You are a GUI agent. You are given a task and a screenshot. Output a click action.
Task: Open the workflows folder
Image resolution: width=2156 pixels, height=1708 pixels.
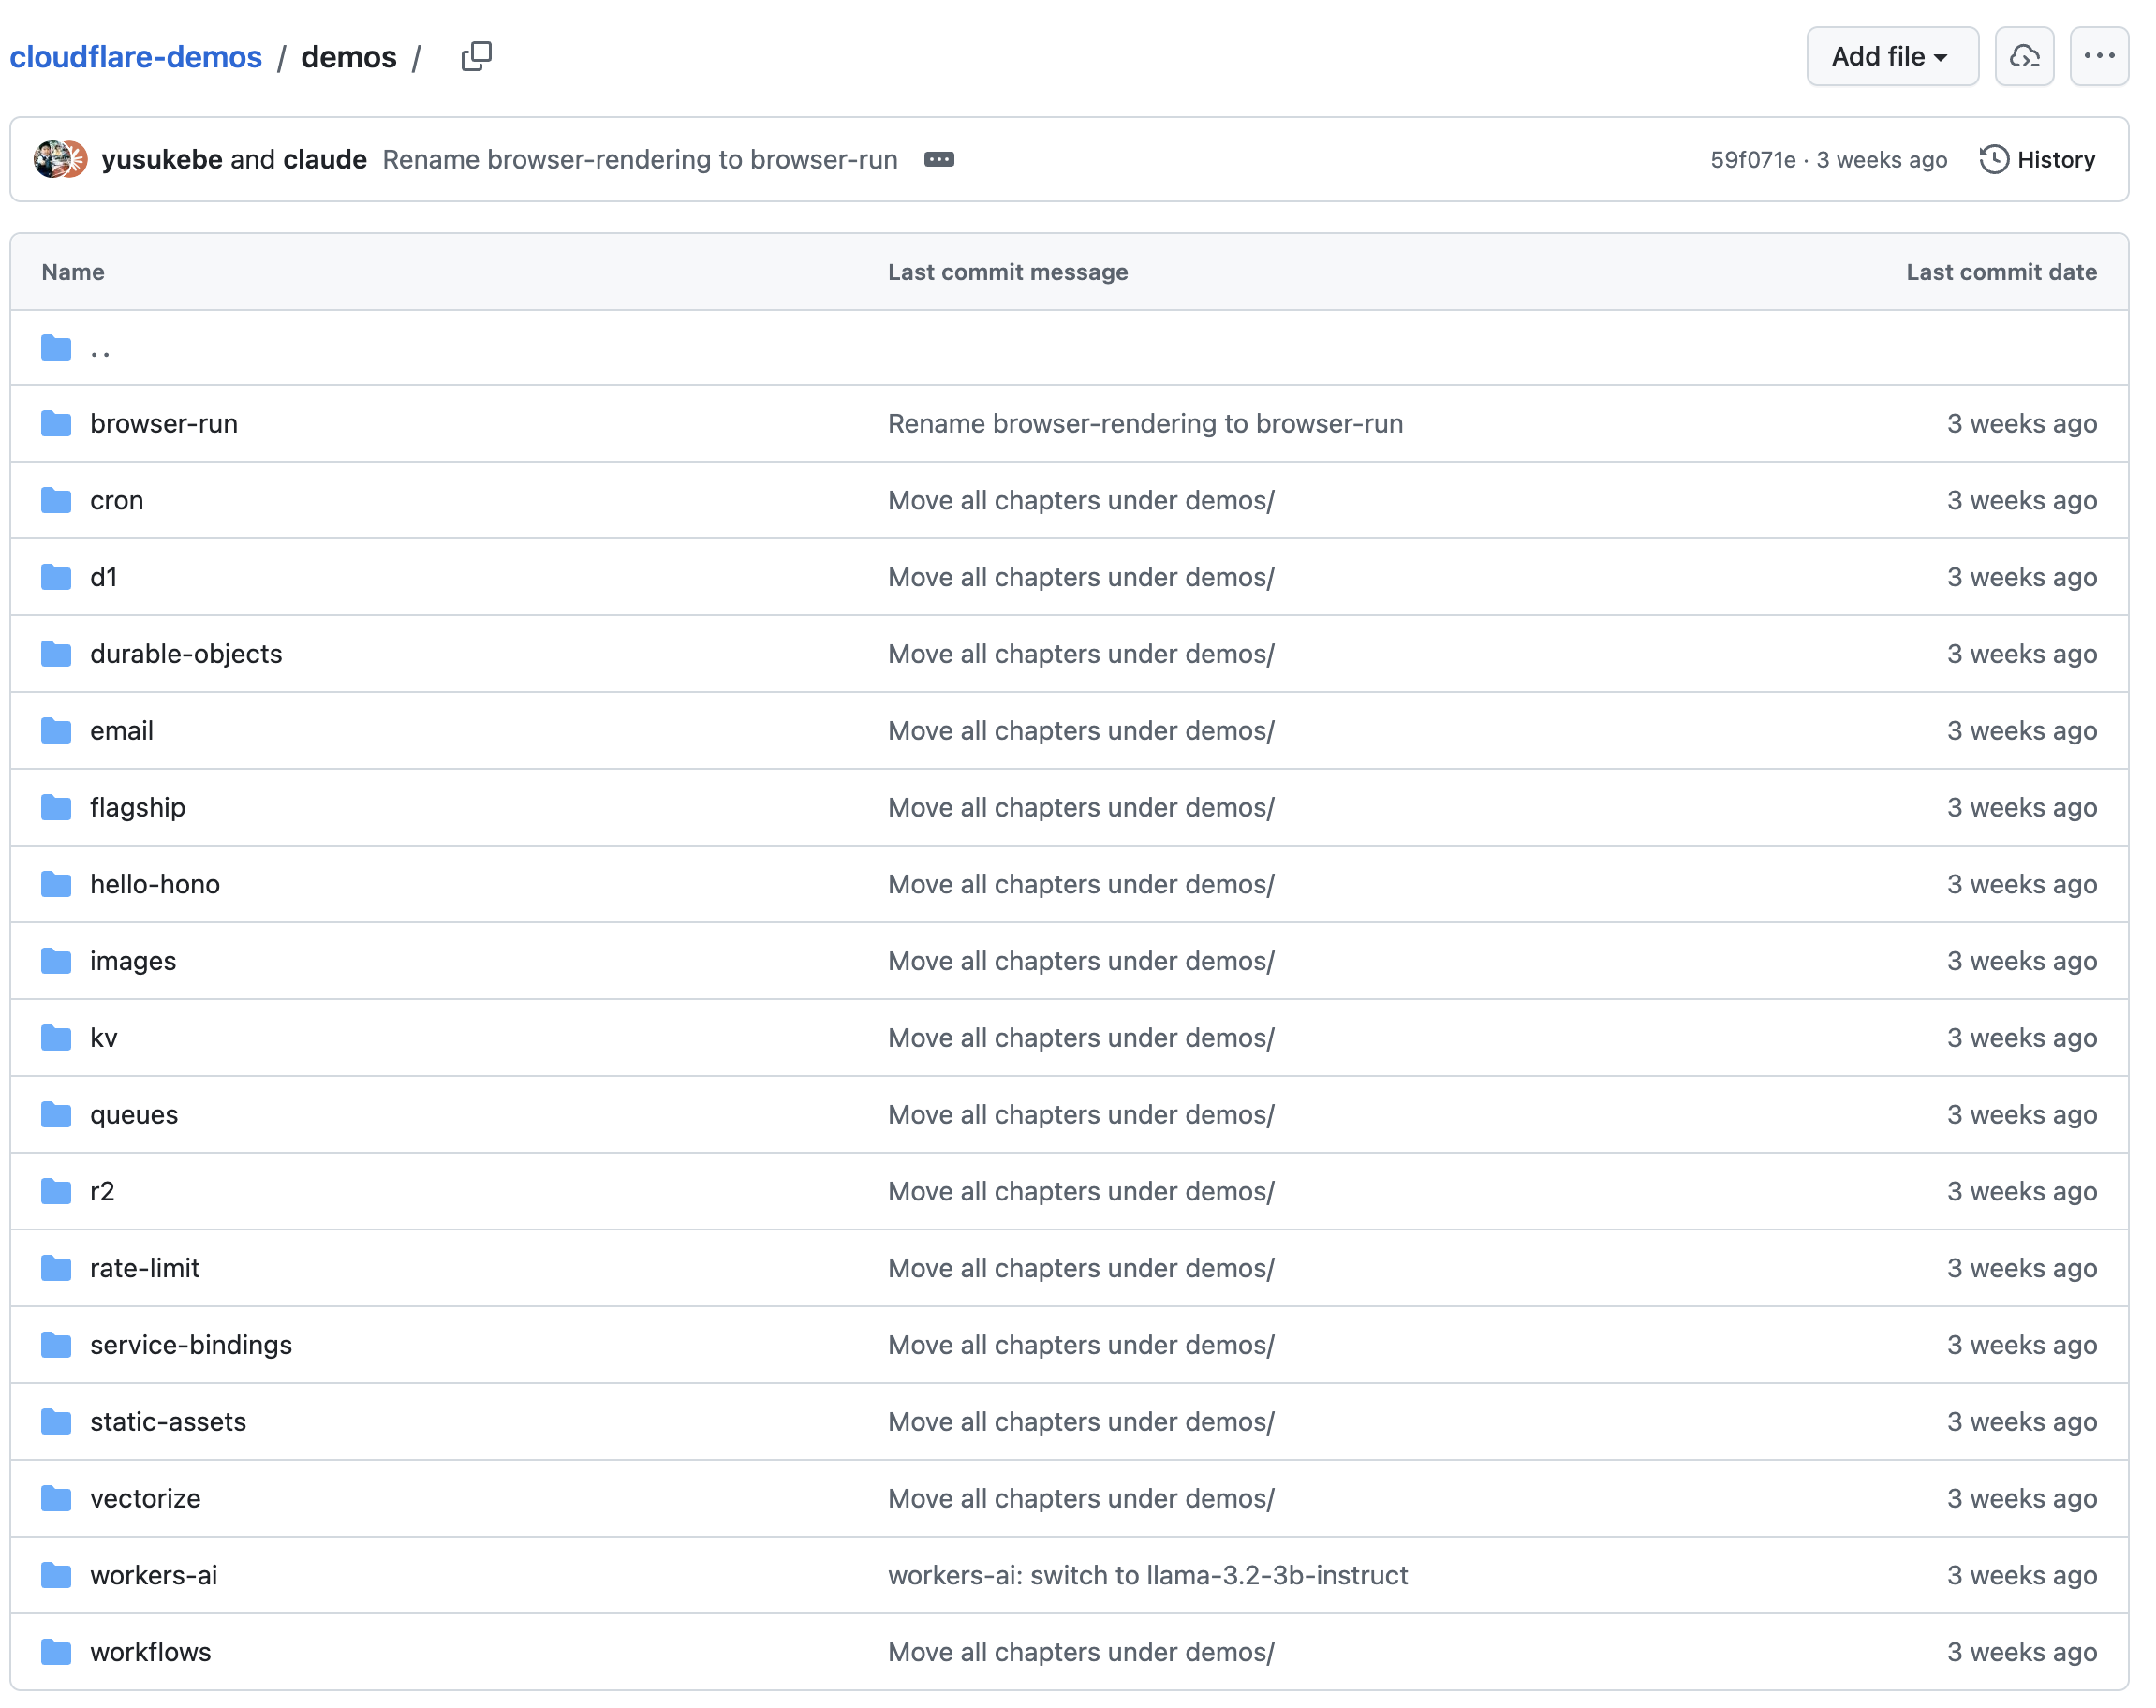[151, 1653]
